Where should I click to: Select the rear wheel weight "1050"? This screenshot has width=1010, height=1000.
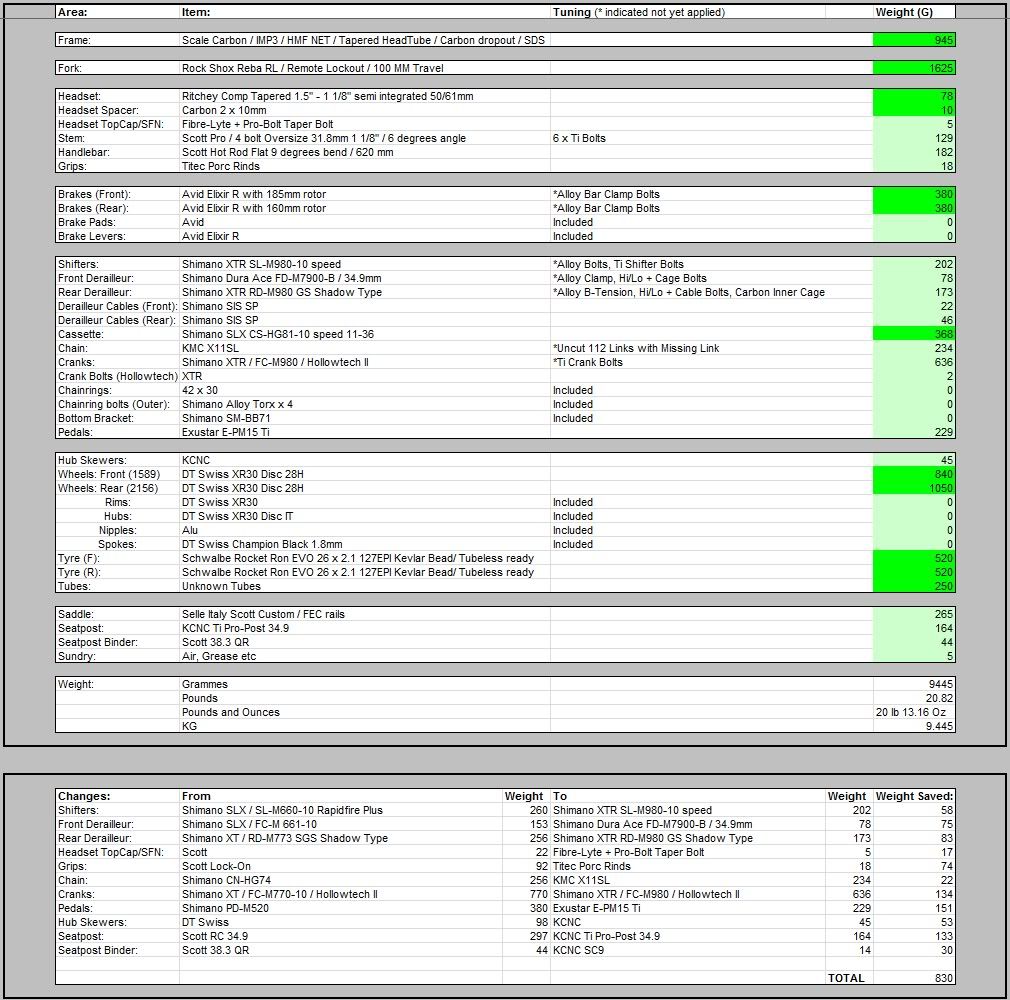914,488
